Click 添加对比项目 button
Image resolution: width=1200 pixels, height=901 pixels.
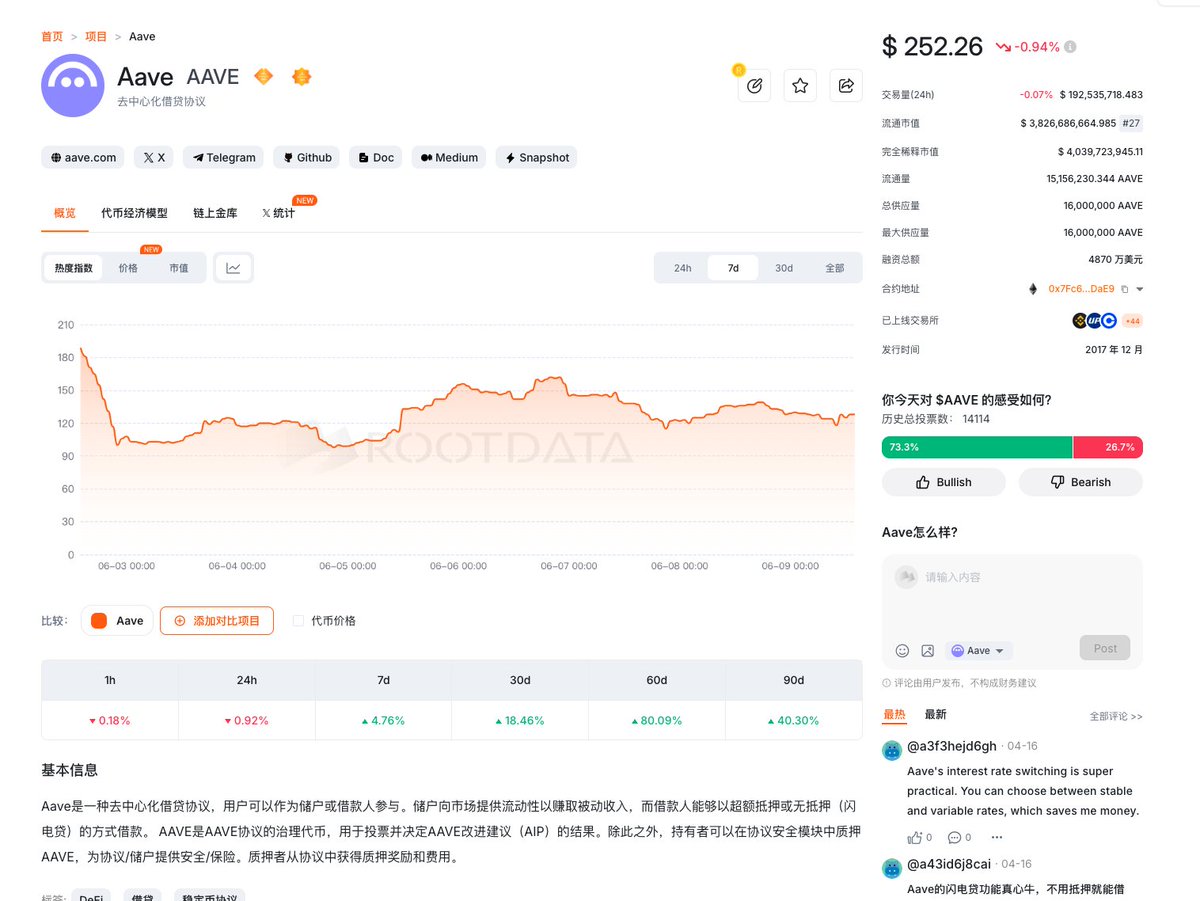pos(217,621)
